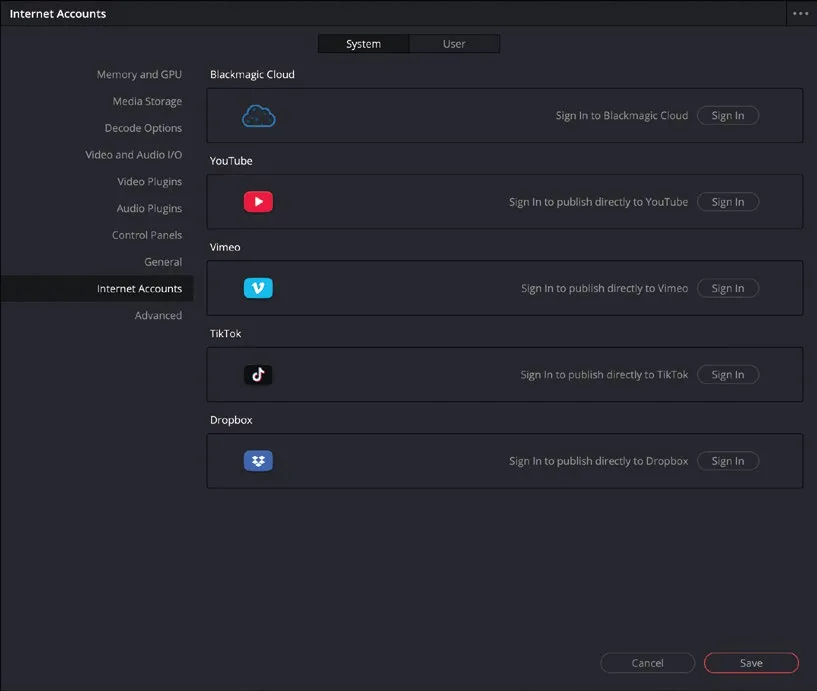The width and height of the screenshot is (817, 691).
Task: Switch to the User tab
Action: [x=454, y=44]
